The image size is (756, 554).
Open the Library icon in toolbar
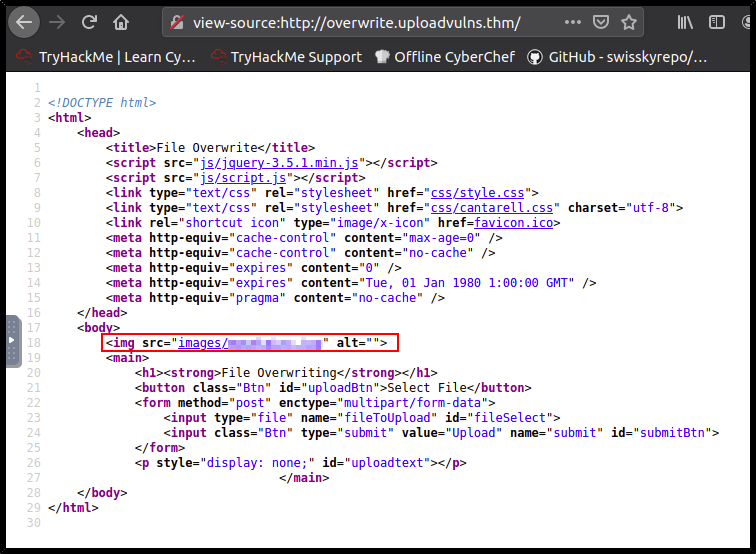pos(685,22)
